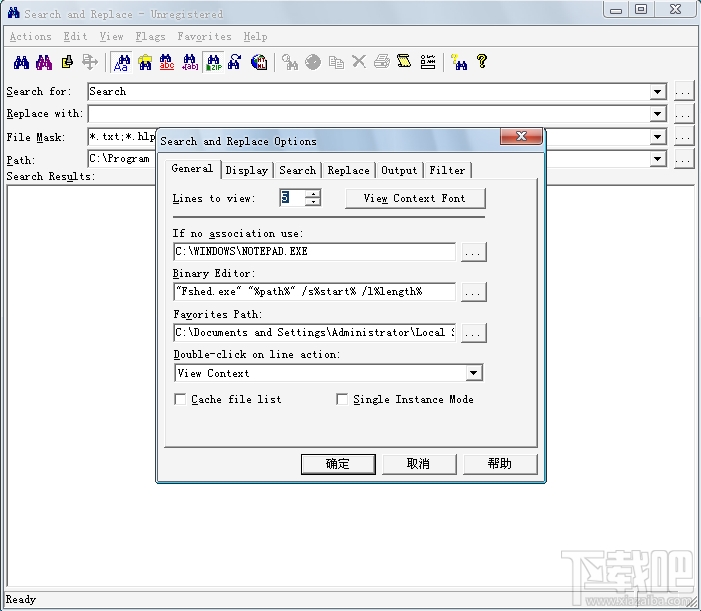Enable the Single Instance Mode checkbox
Screen dimensions: 701x611
click(342, 399)
